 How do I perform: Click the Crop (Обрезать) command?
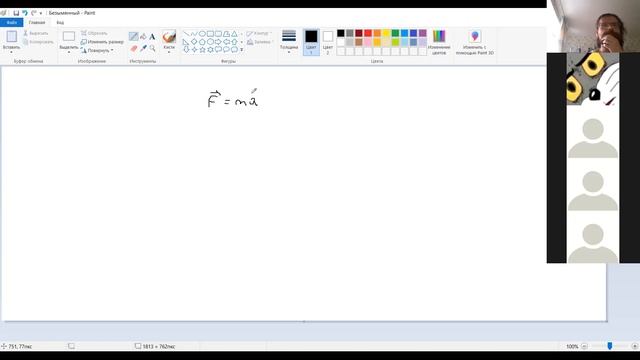(94, 33)
